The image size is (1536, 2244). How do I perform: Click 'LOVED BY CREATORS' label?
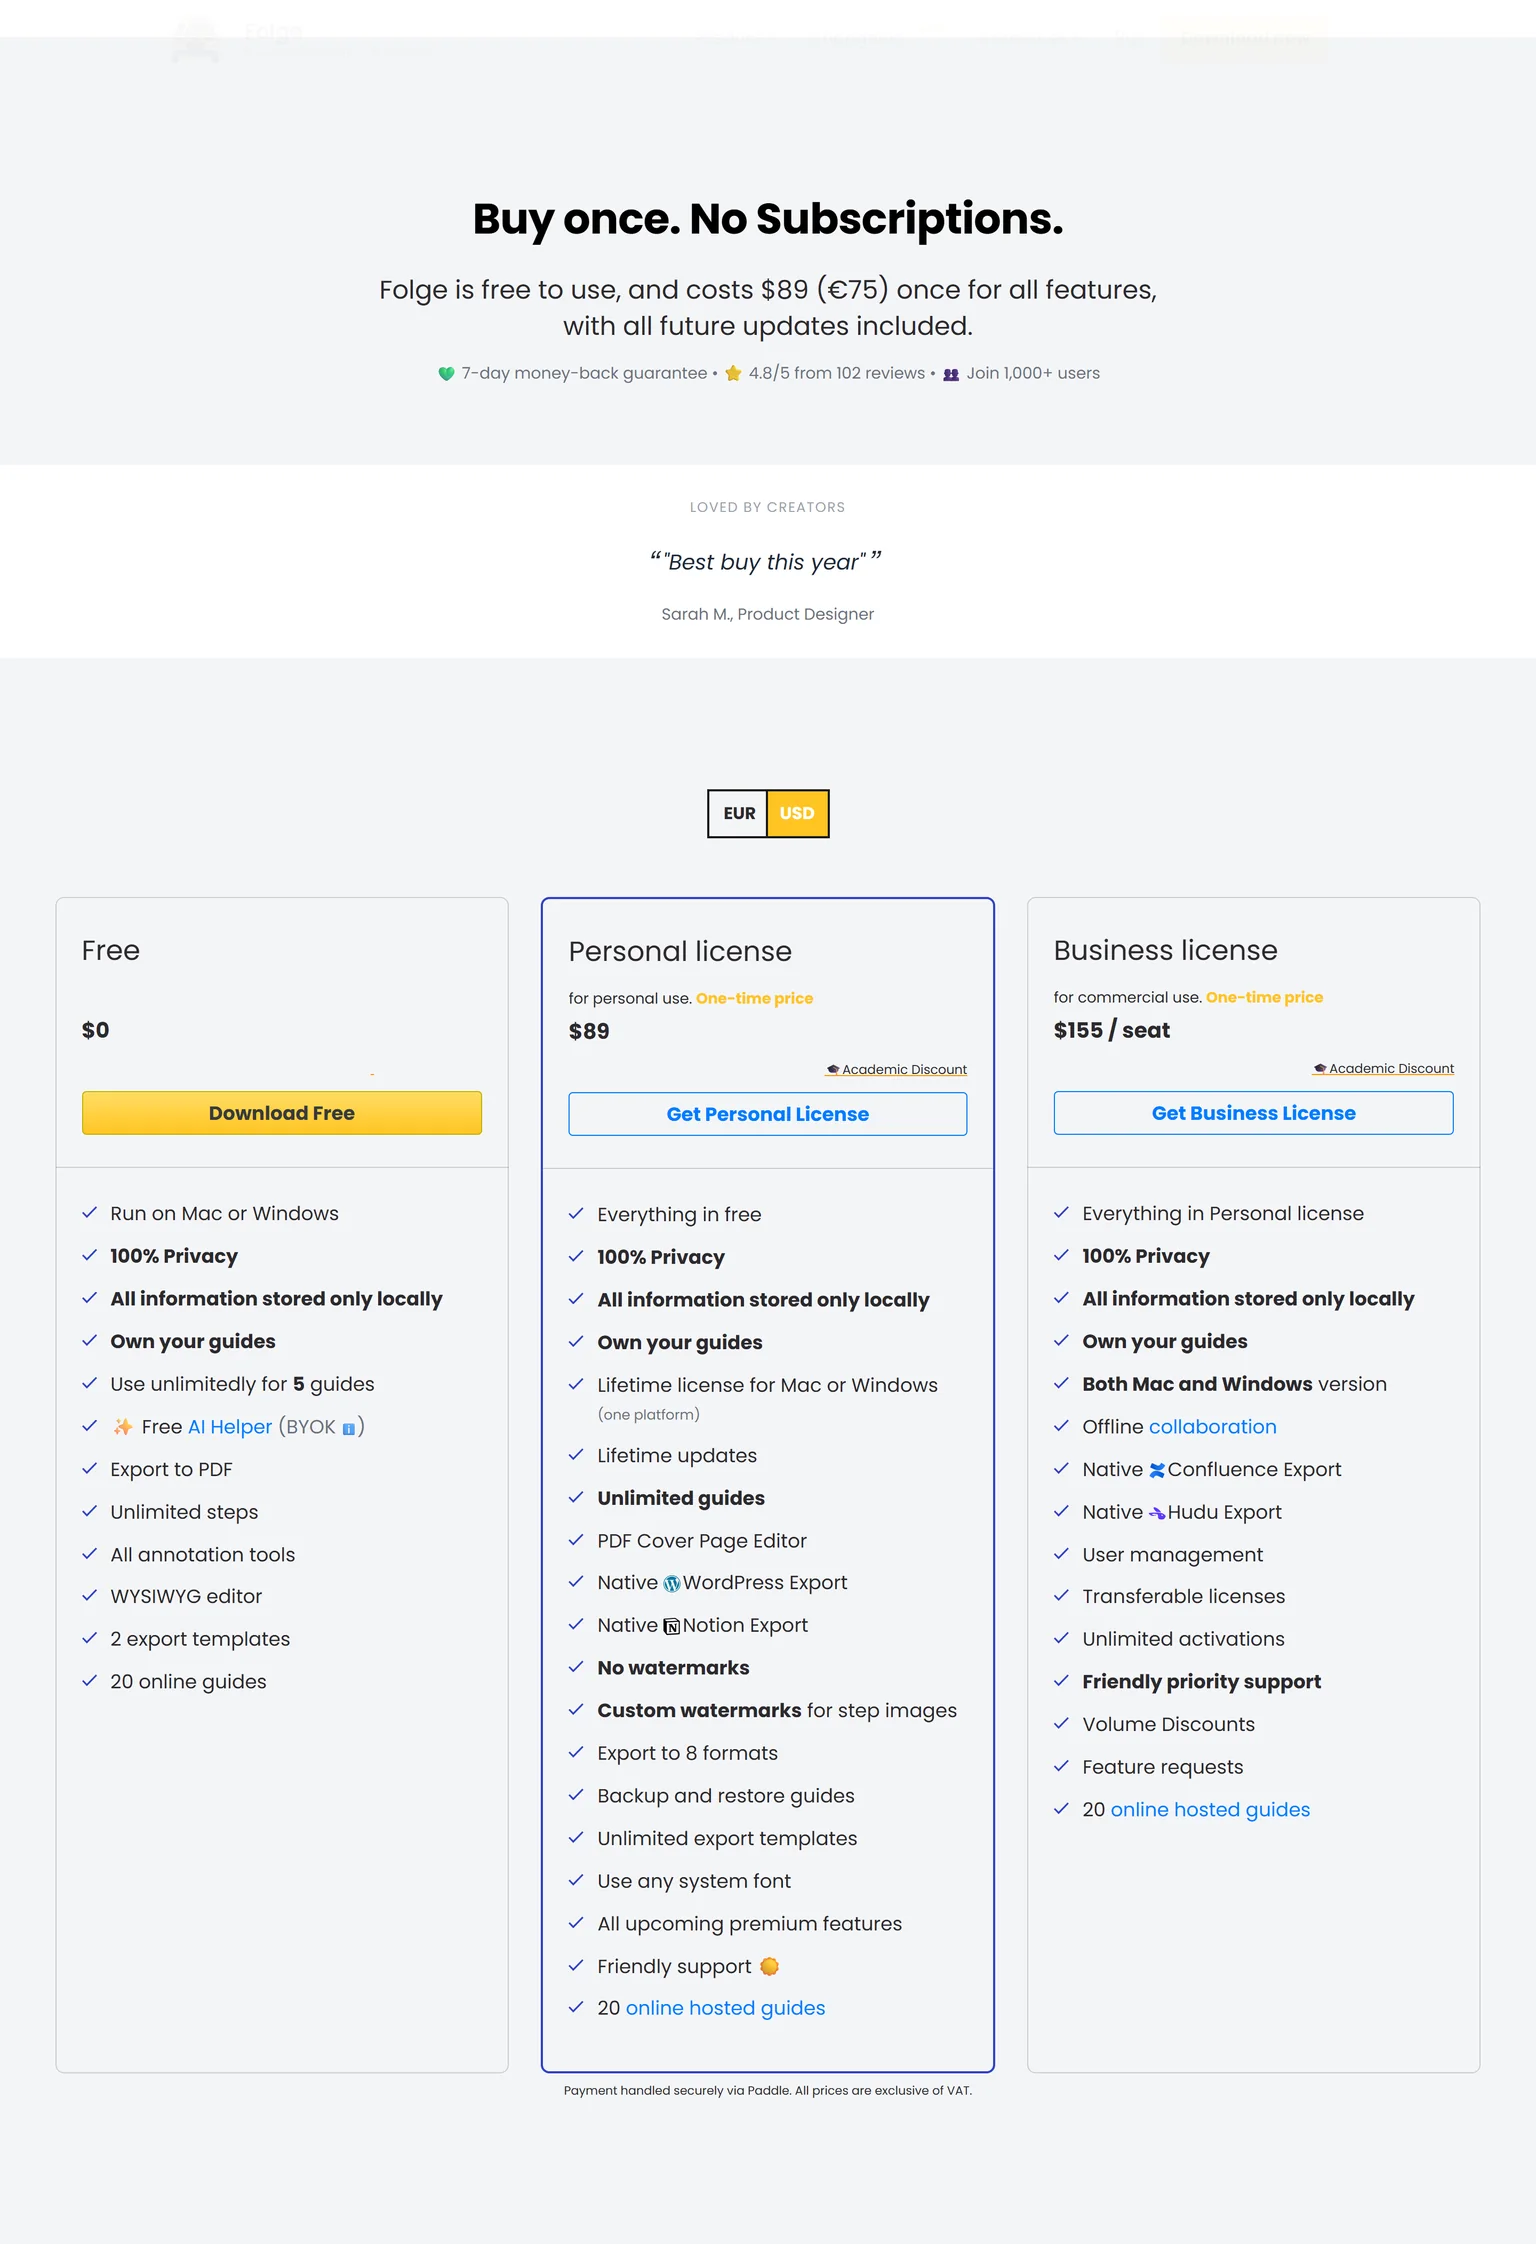coord(768,507)
